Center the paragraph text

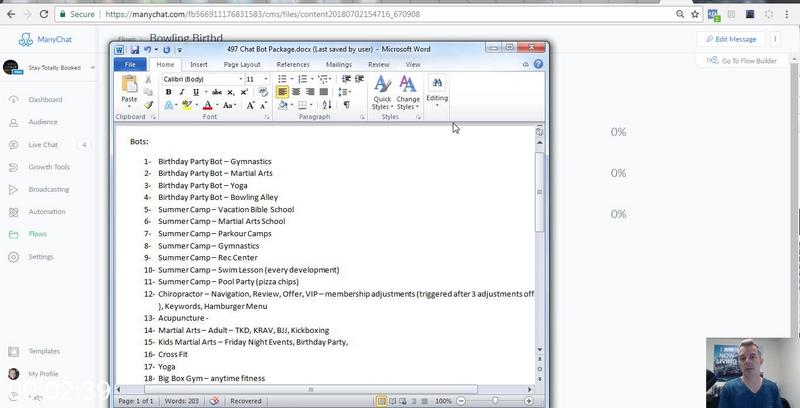coord(296,92)
